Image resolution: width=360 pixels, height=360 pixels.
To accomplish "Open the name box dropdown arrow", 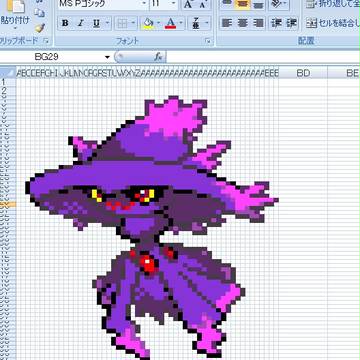I will [x=107, y=57].
